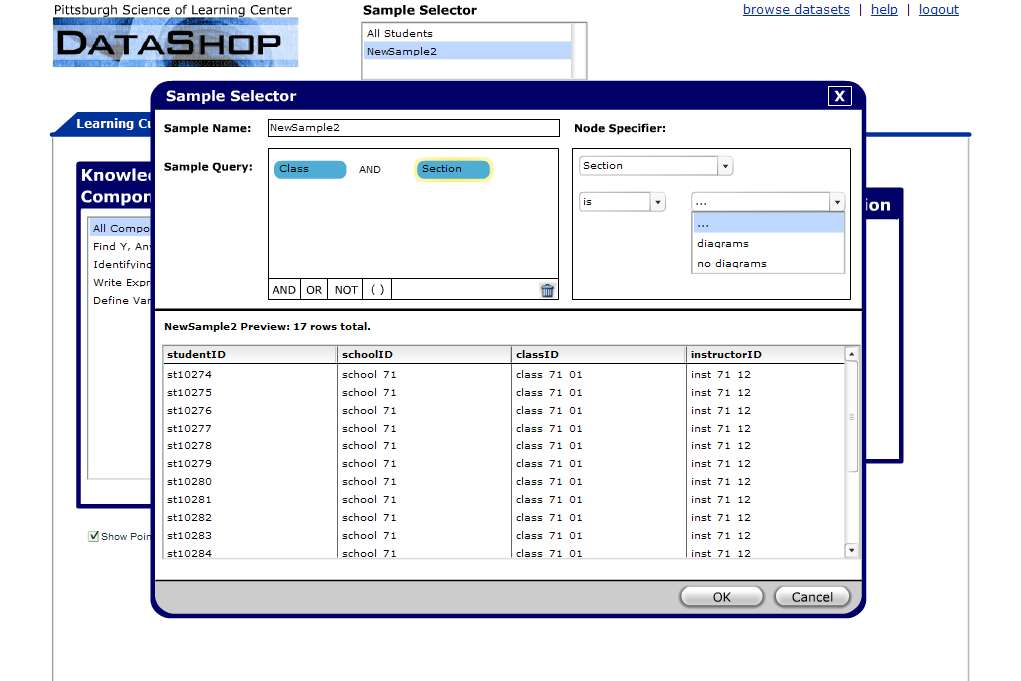Select All Students in sample list
This screenshot has height=681, width=1021.
coord(400,33)
